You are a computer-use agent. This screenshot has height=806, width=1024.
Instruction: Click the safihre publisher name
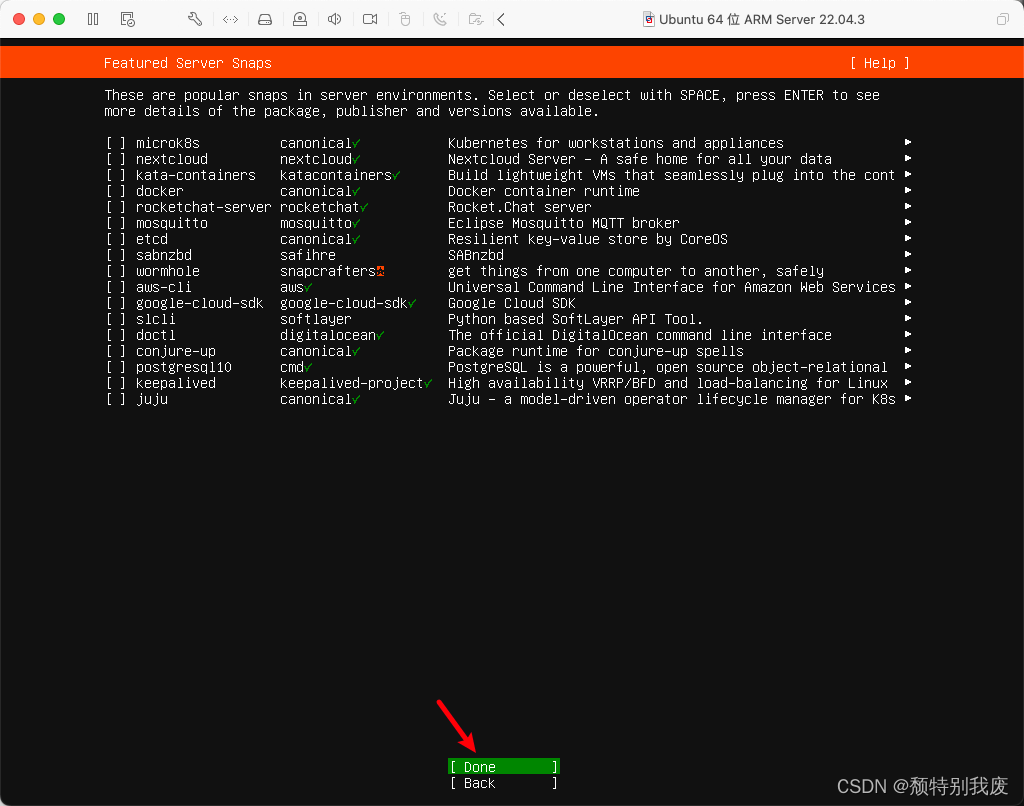(308, 255)
